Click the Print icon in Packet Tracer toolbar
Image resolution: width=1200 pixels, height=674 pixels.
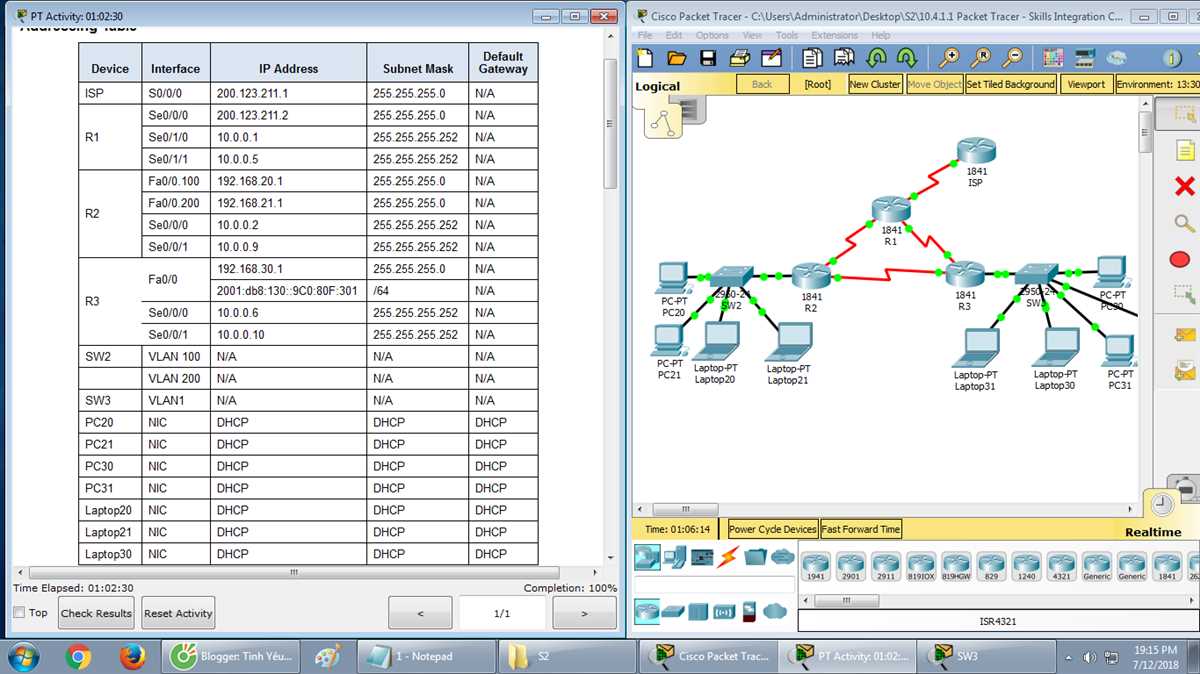738,58
